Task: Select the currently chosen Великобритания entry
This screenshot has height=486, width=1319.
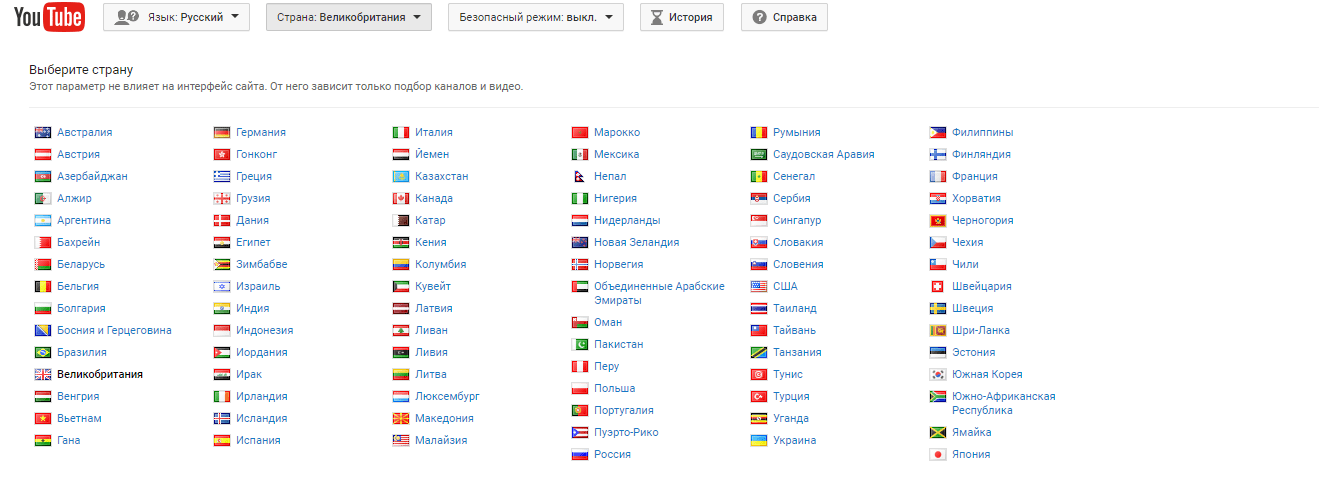Action: tap(100, 374)
